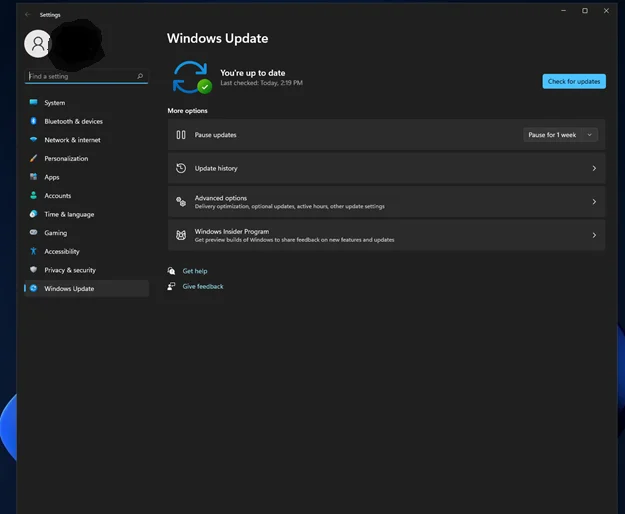Select Time & language in the sidebar

(86, 214)
